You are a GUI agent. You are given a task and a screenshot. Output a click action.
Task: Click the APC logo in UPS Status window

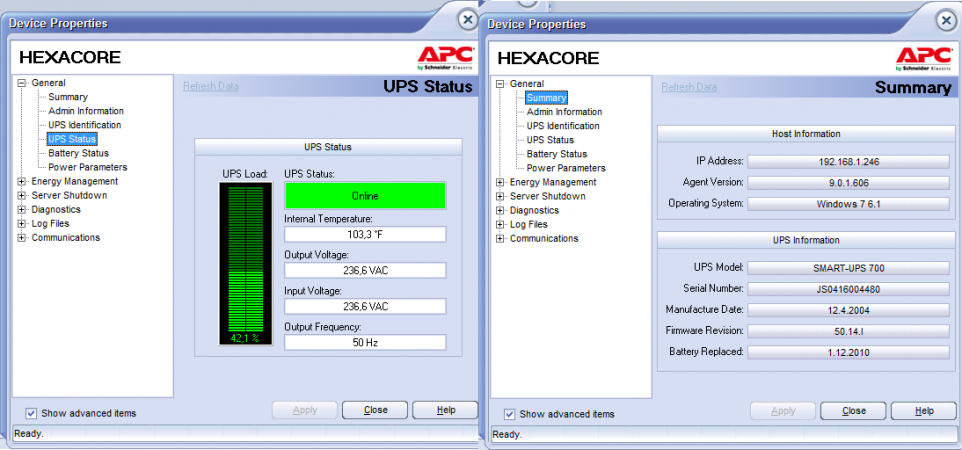(445, 58)
